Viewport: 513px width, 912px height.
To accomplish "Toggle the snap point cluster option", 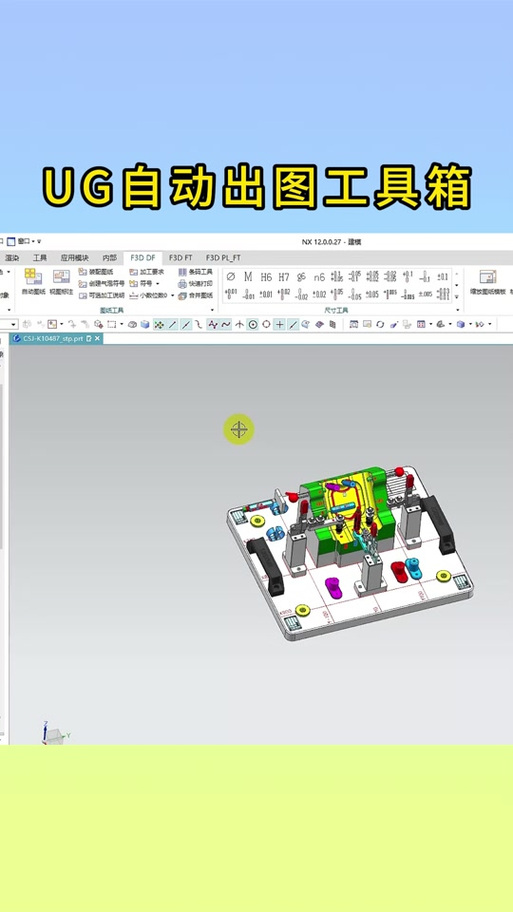I will point(159,325).
